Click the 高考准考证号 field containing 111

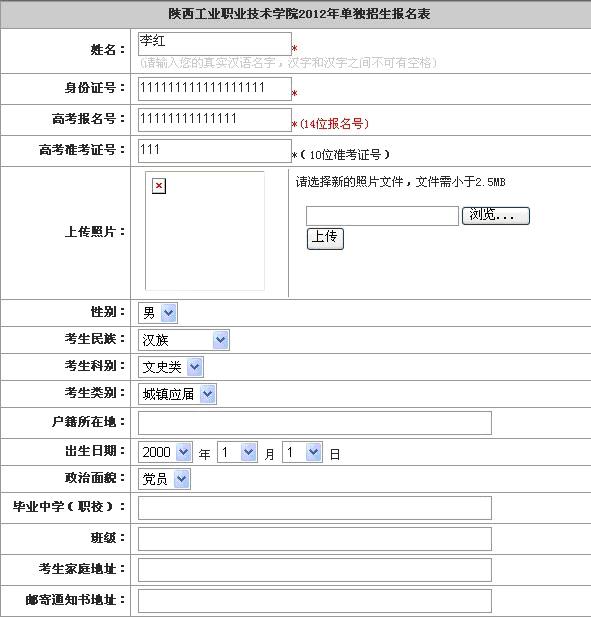(x=215, y=151)
